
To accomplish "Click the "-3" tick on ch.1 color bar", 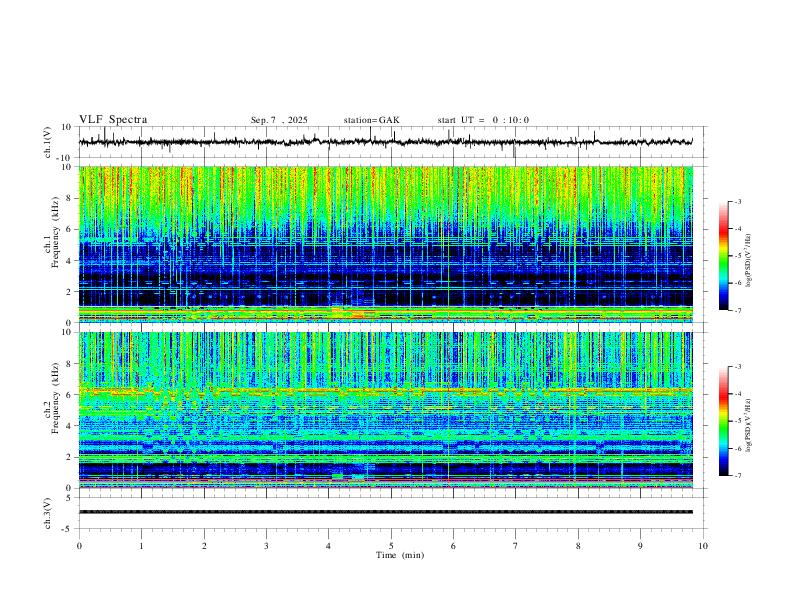I will tap(738, 201).
